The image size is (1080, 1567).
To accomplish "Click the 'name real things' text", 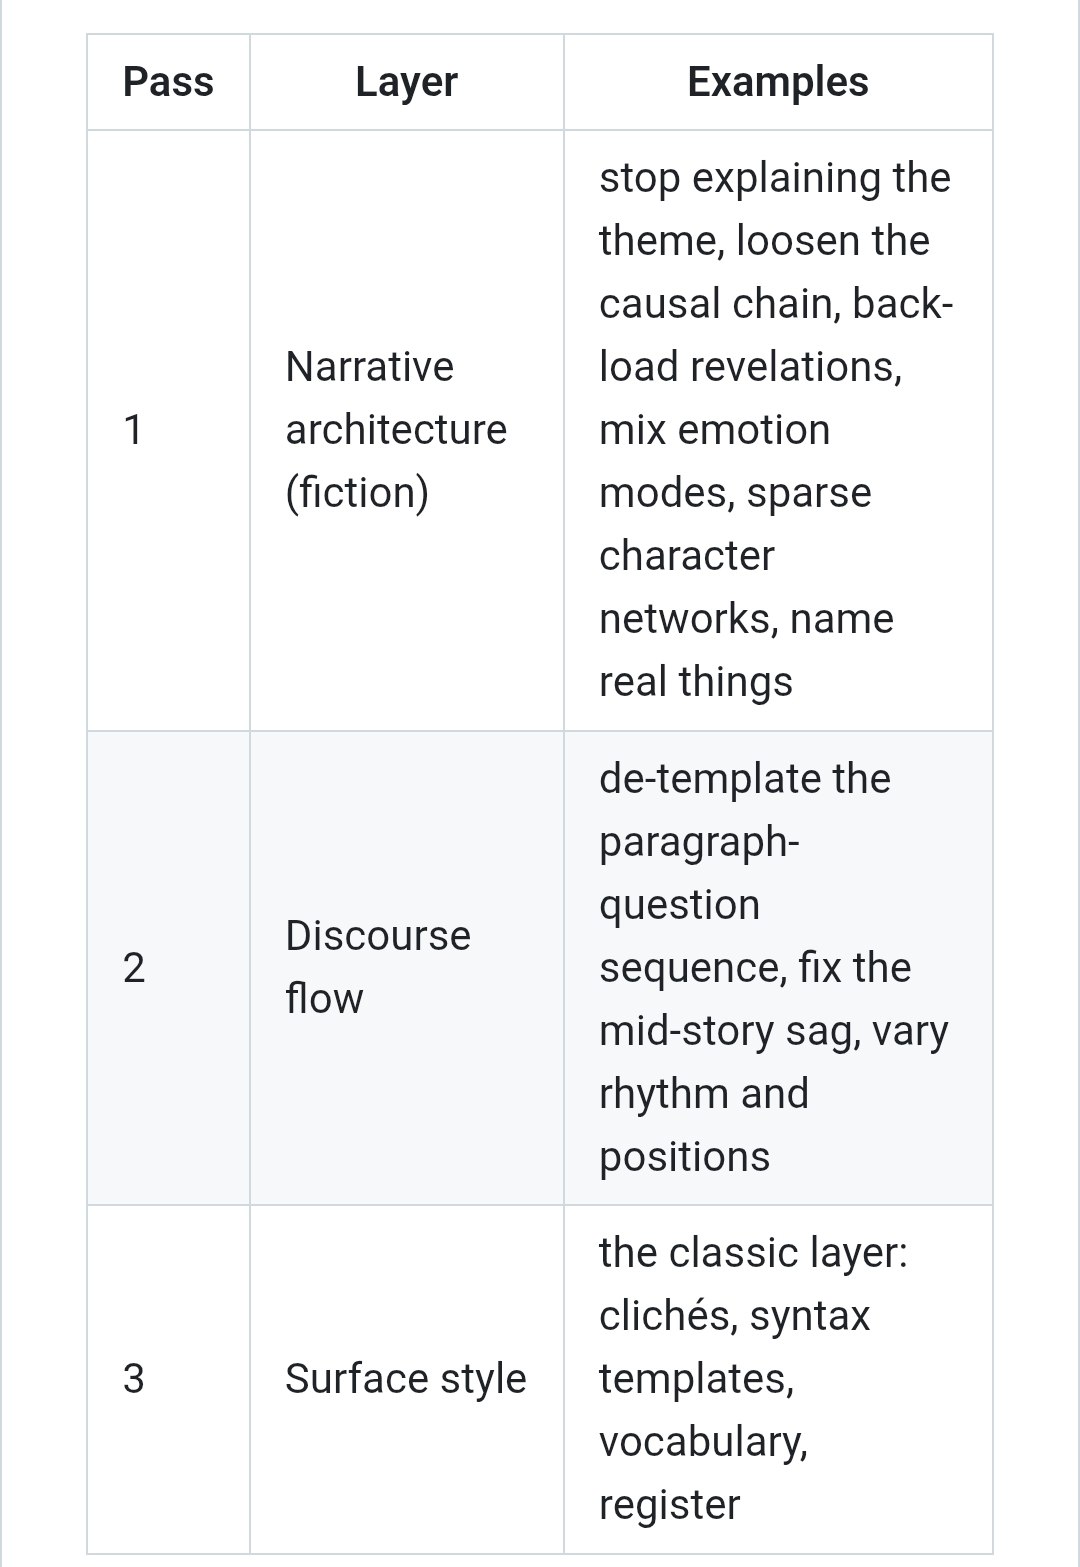I will [x=746, y=650].
